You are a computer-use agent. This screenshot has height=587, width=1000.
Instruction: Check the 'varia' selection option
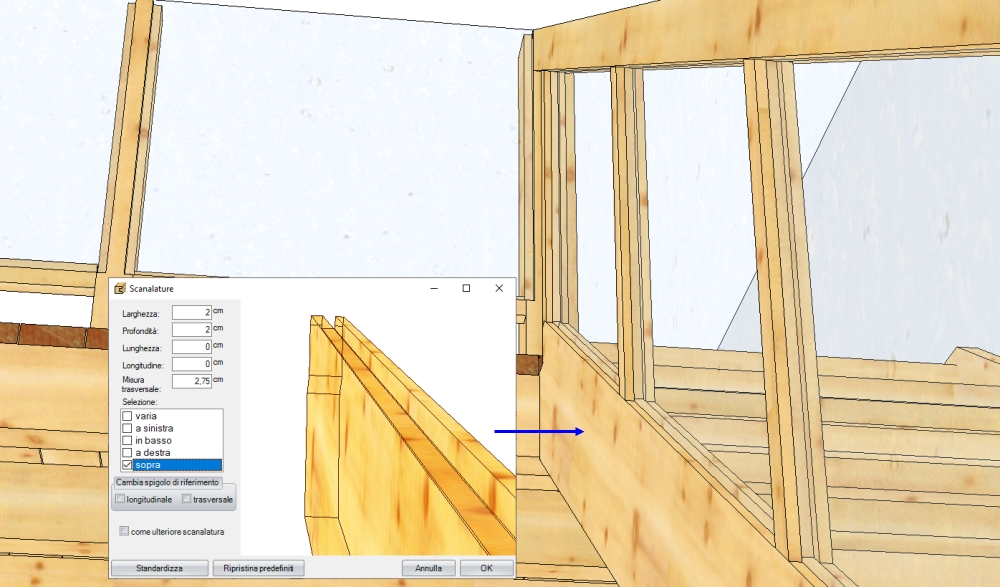point(127,416)
